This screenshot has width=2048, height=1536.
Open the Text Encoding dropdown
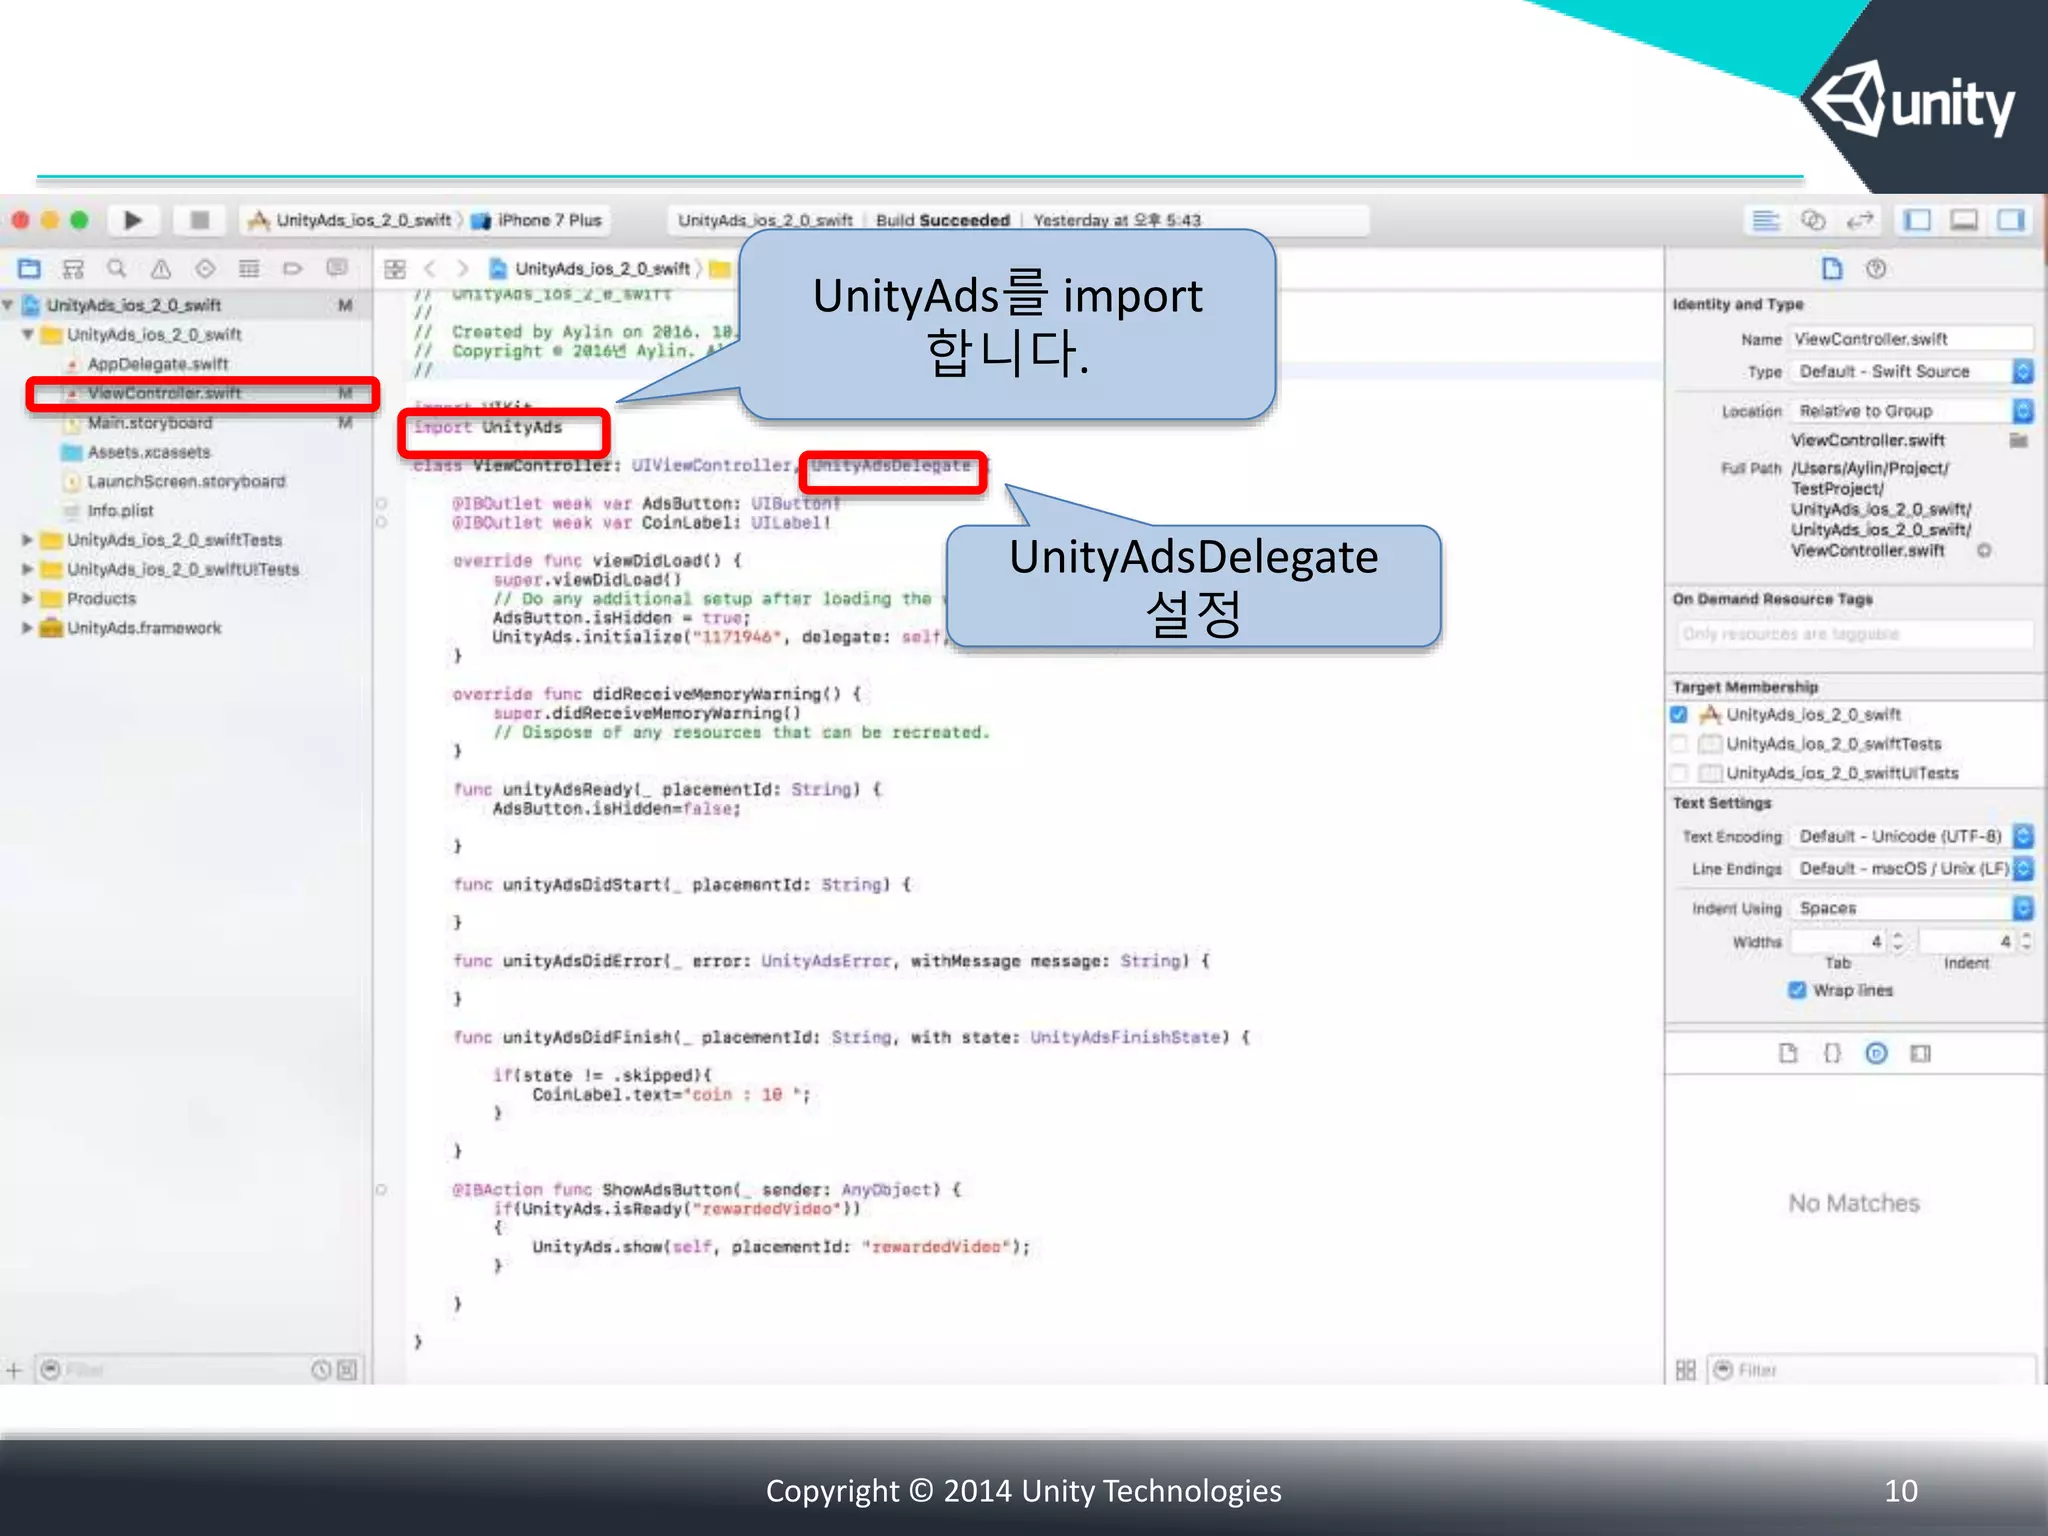tap(1912, 836)
